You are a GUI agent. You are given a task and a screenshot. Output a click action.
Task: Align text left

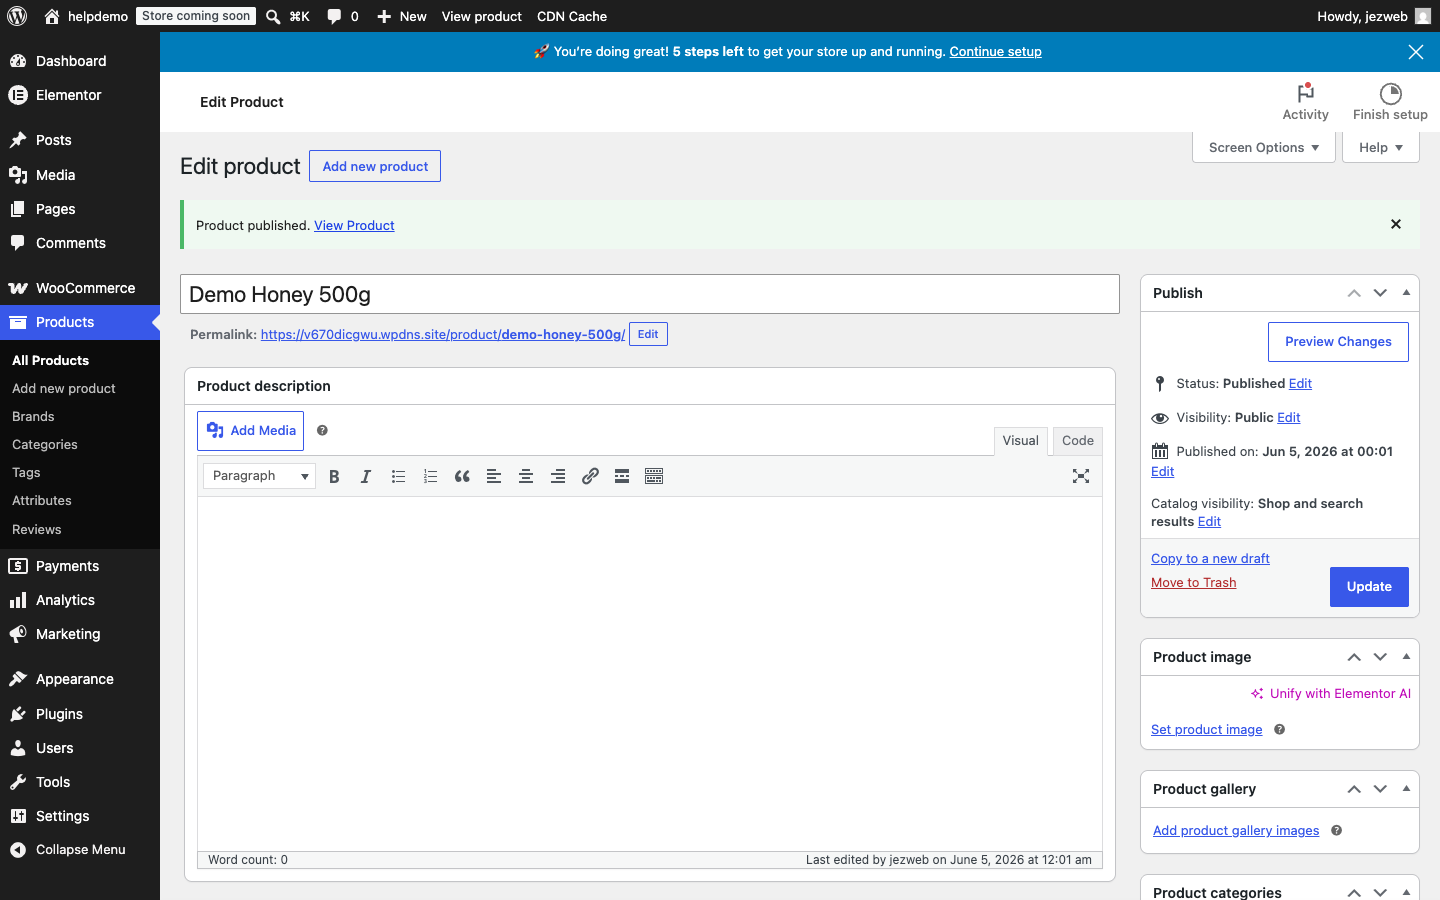tap(494, 476)
